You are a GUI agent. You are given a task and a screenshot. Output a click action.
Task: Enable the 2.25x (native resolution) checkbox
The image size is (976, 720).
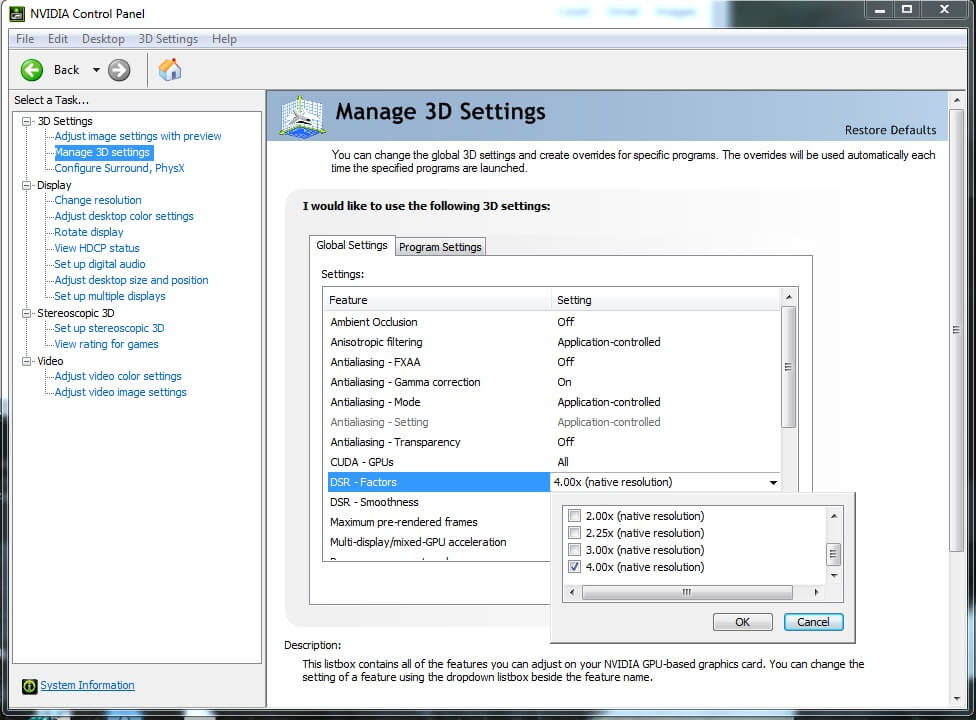(574, 533)
